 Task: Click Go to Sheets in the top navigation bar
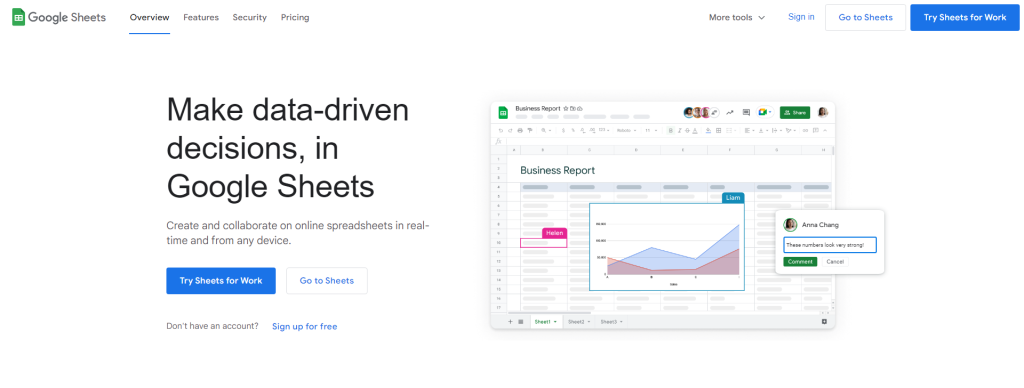click(865, 18)
